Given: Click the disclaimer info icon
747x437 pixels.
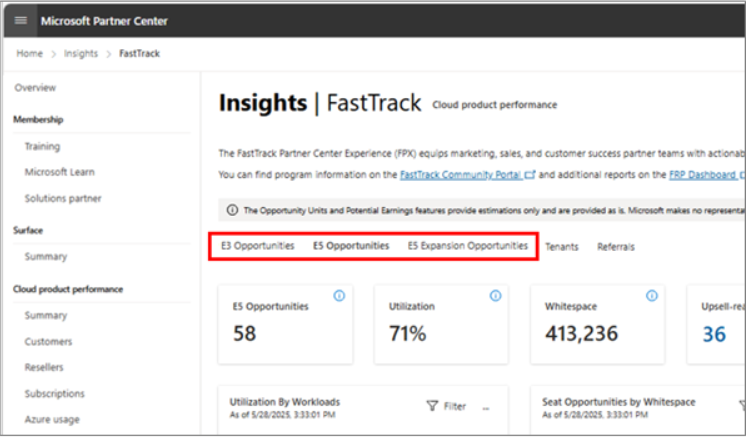Looking at the screenshot, I should (232, 210).
